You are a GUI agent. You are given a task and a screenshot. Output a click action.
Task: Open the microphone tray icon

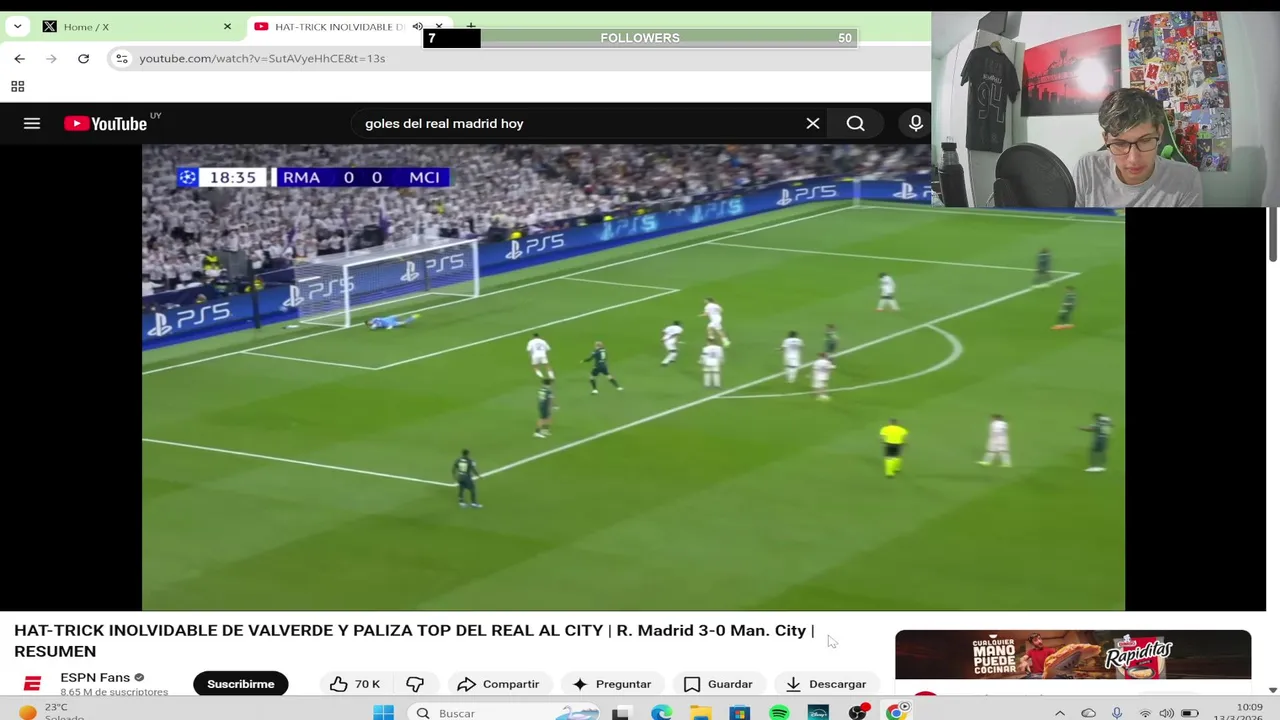coord(1117,713)
